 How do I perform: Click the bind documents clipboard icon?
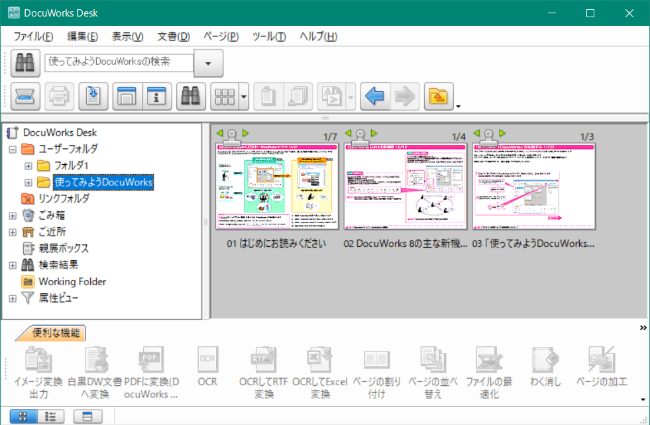[268, 96]
